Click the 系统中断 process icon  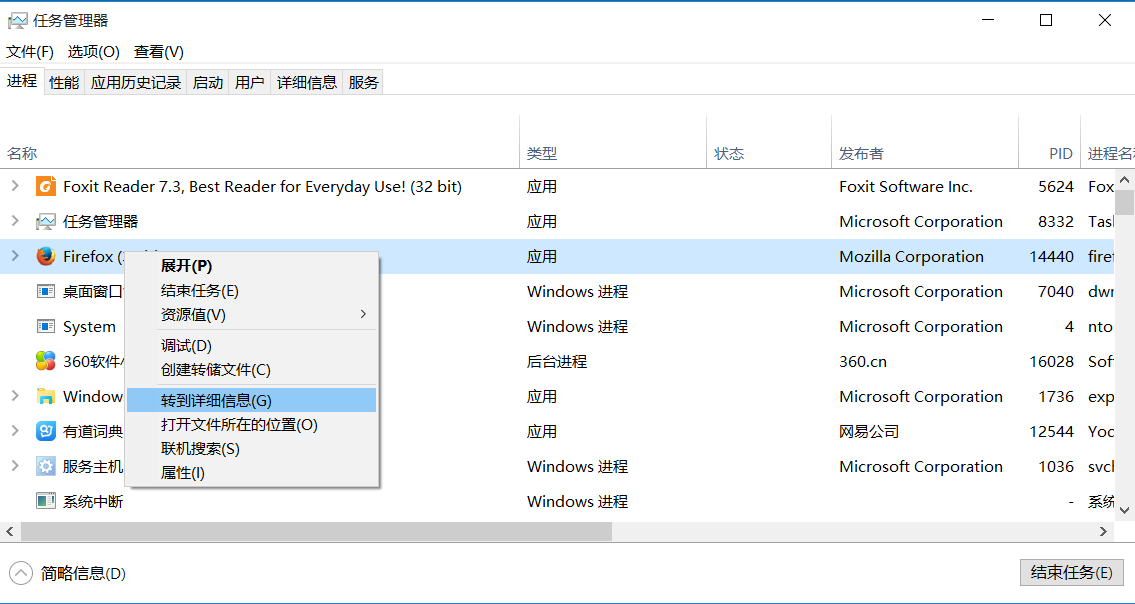46,501
